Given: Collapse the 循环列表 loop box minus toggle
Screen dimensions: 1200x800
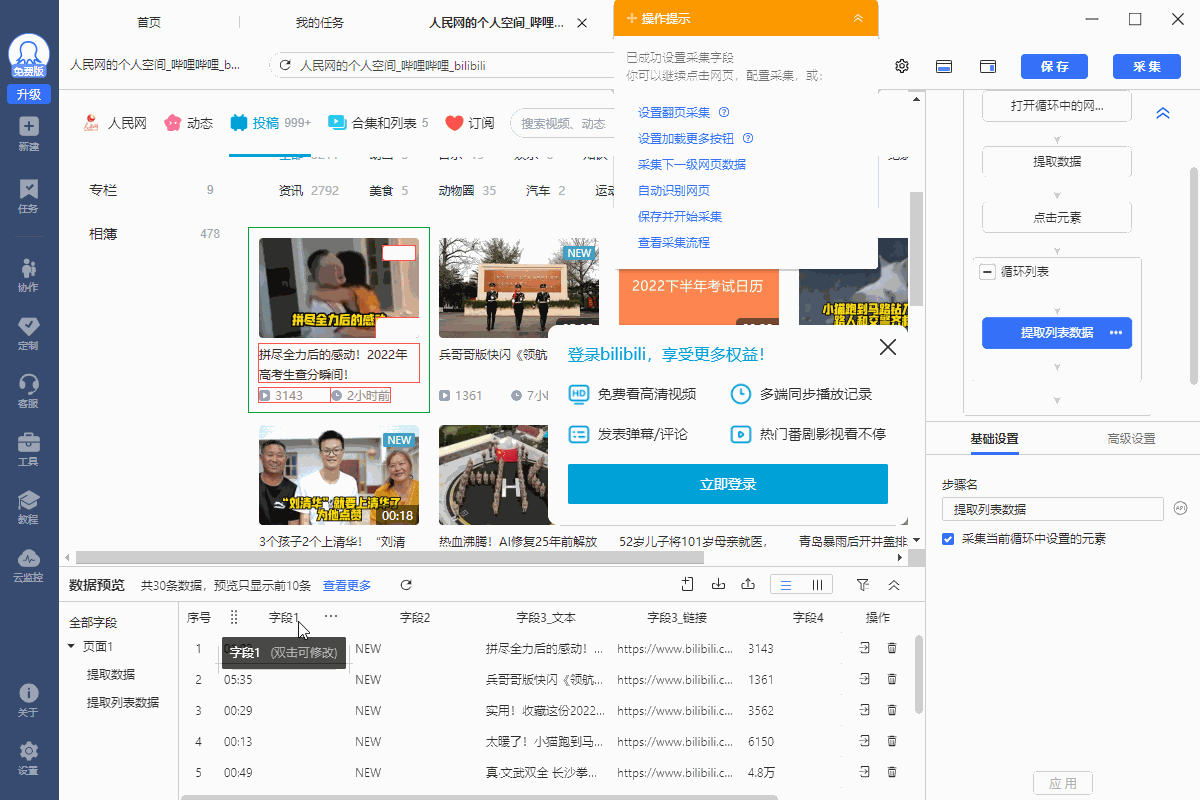Looking at the screenshot, I should pos(987,272).
